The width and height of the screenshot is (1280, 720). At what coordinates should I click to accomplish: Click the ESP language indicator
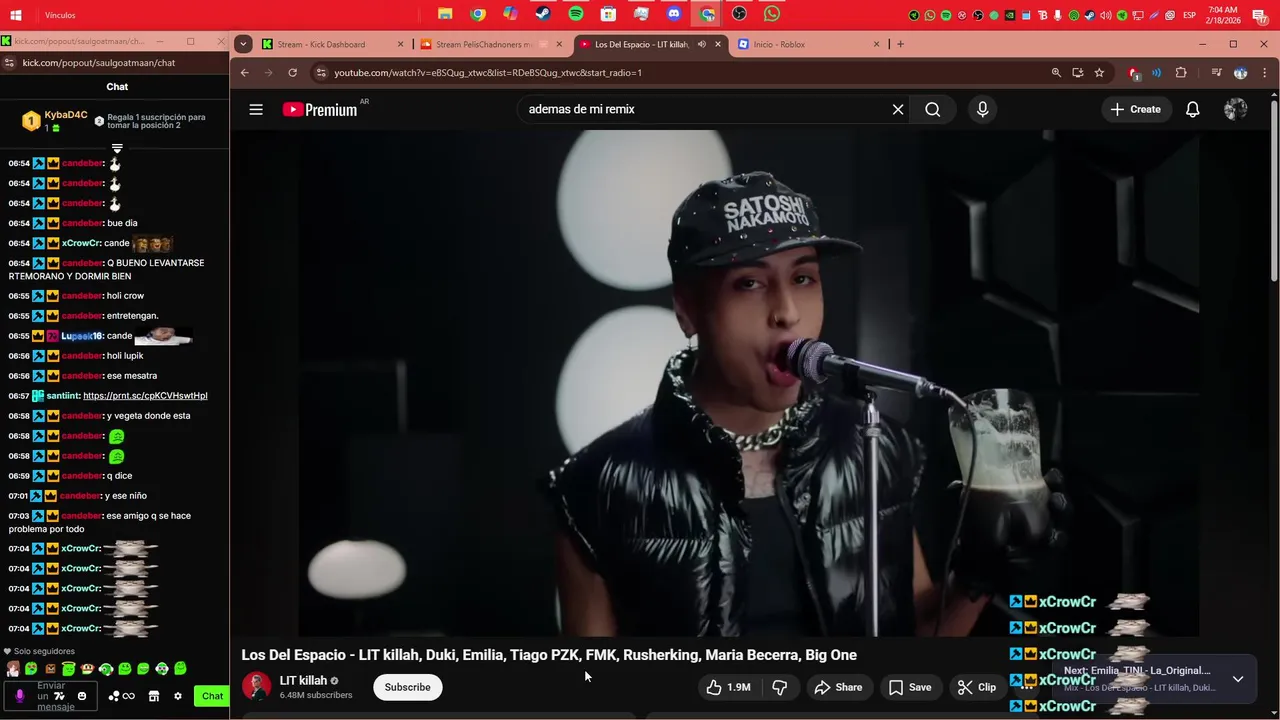tap(1190, 15)
